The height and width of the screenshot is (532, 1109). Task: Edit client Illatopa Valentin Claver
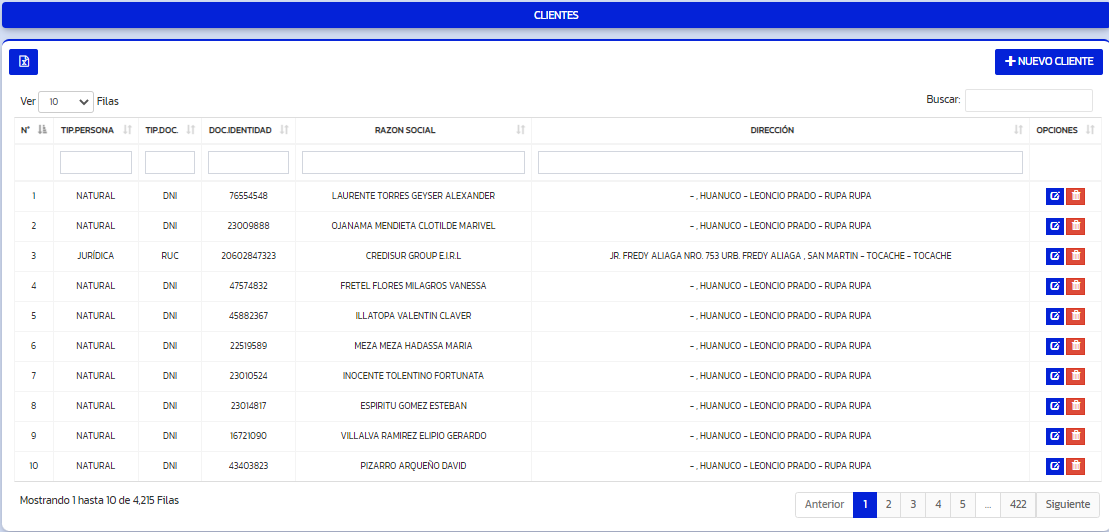tap(1054, 316)
